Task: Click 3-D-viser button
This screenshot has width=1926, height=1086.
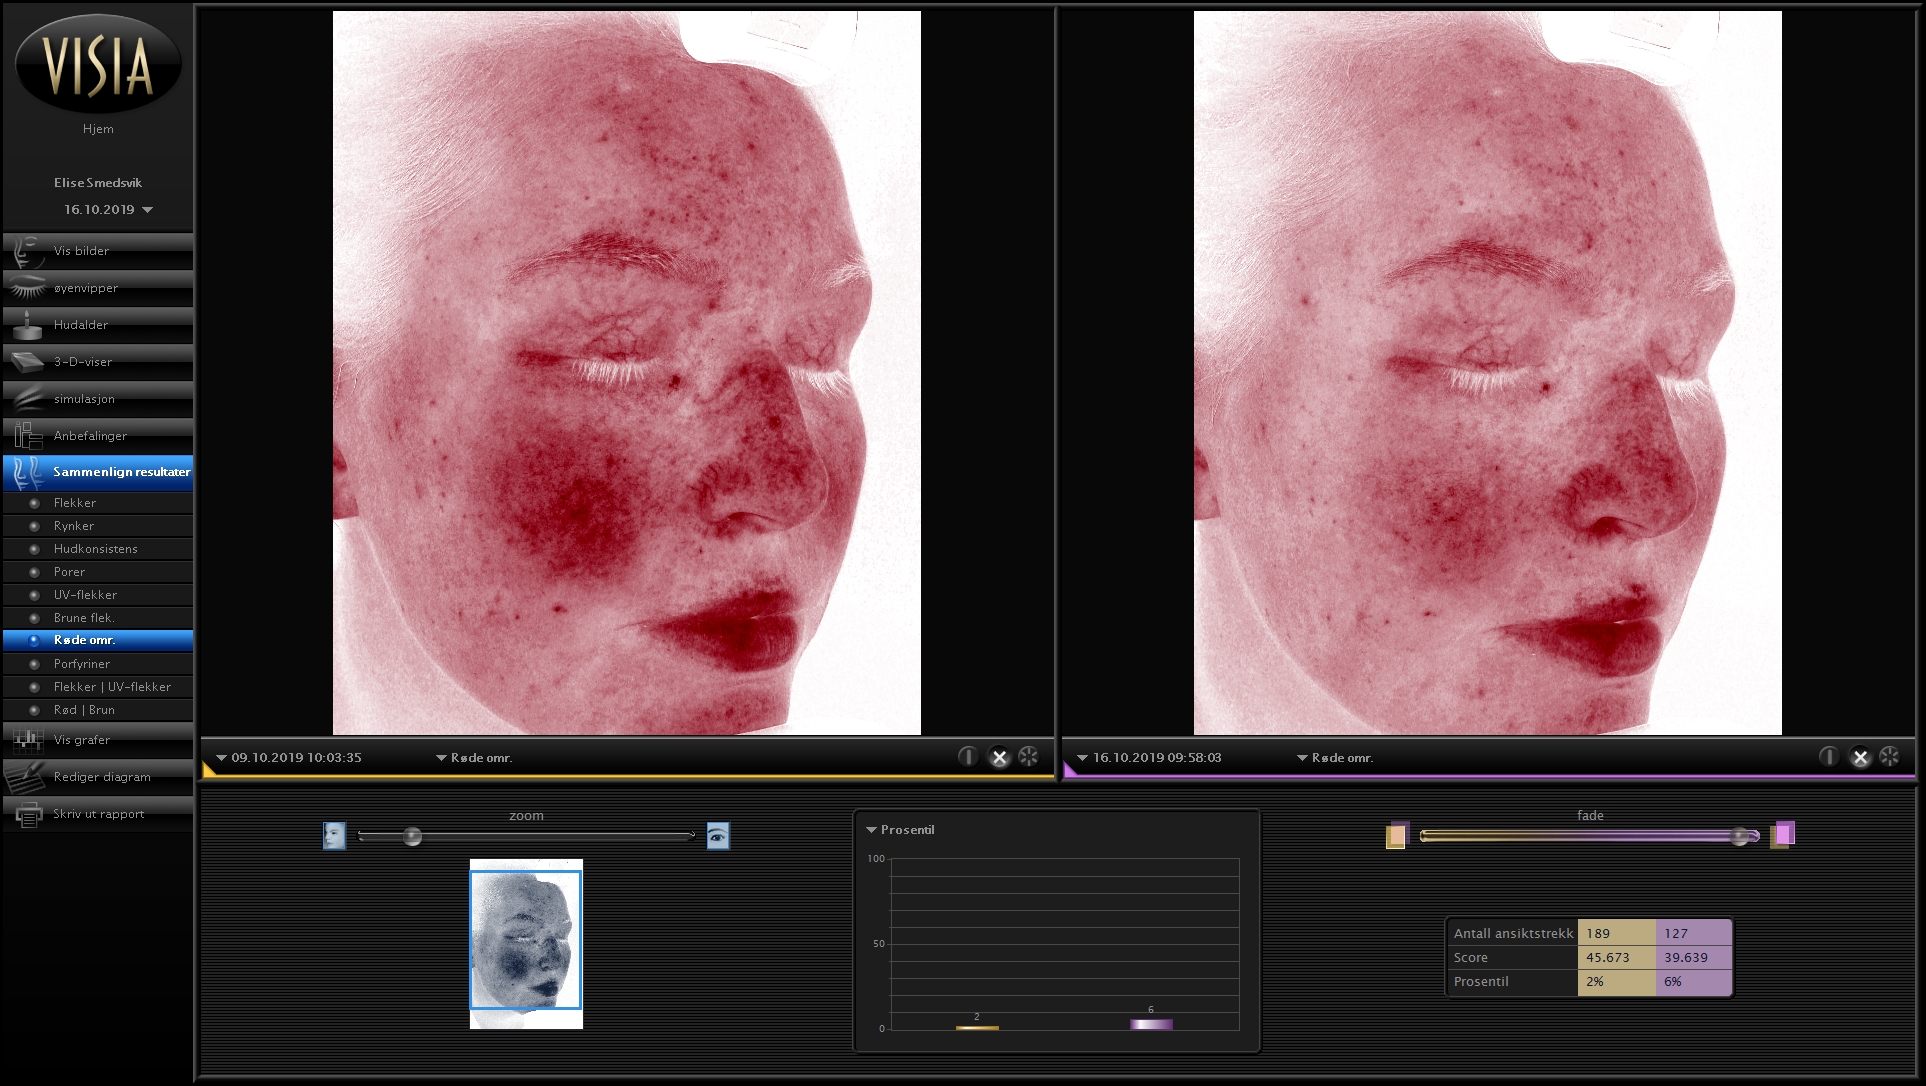Action: coord(98,362)
